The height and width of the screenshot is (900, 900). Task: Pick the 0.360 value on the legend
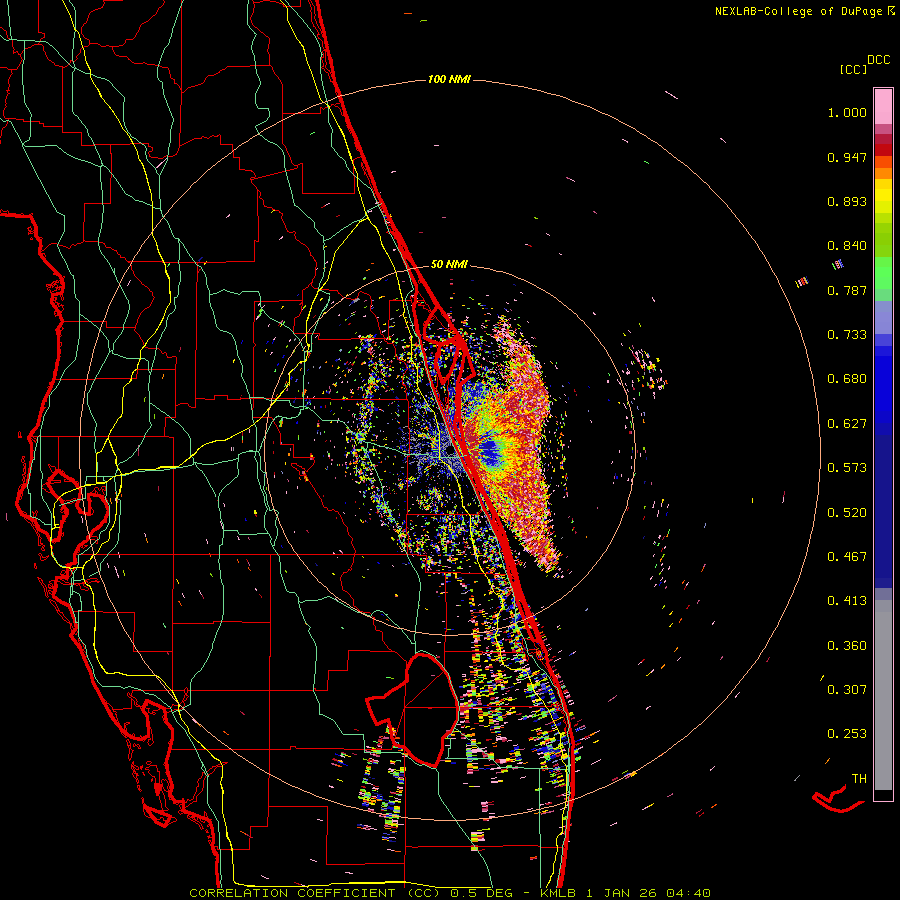847,646
